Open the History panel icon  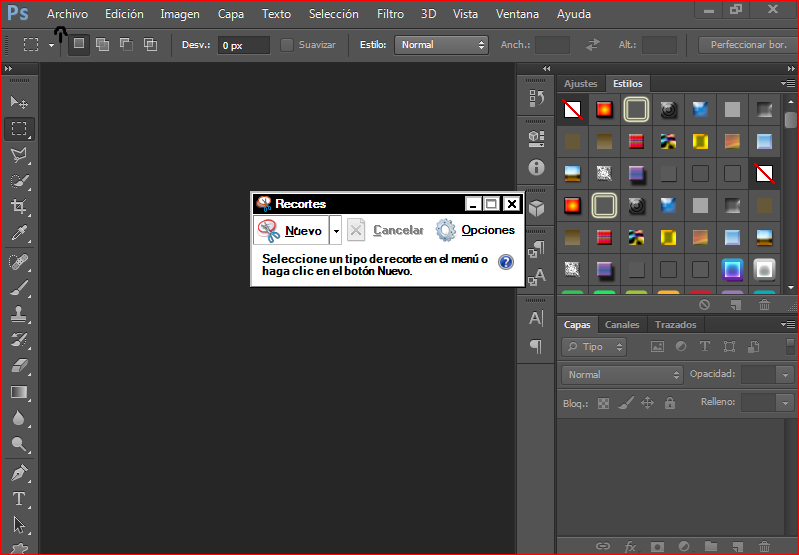[x=536, y=98]
